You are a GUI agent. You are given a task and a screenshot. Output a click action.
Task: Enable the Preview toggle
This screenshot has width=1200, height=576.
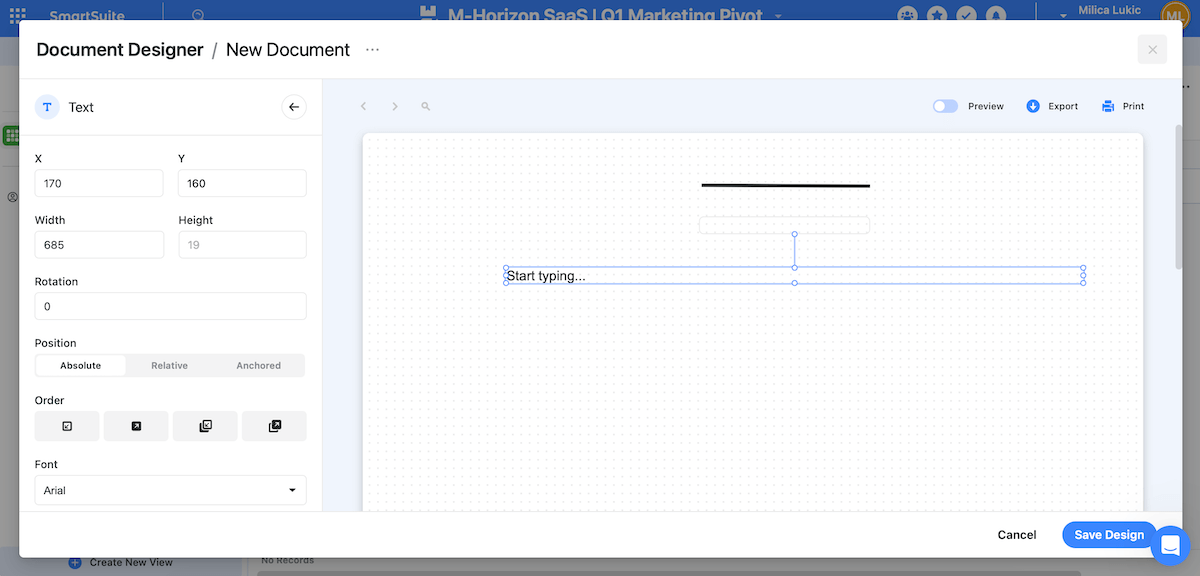pyautogui.click(x=944, y=105)
